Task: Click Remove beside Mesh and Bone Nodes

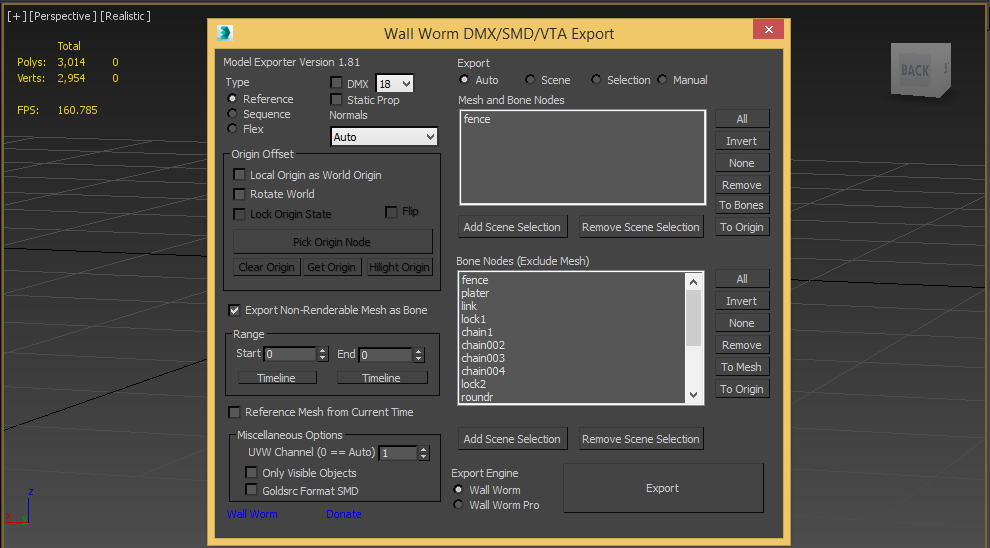Action: pyautogui.click(x=742, y=185)
